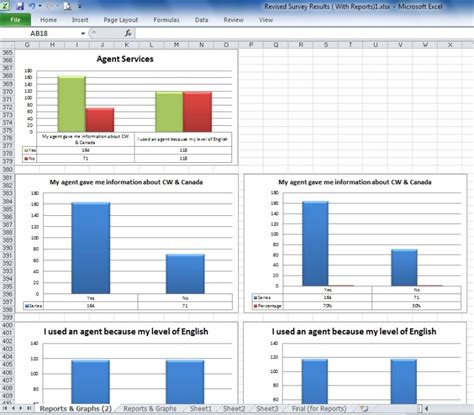The width and height of the screenshot is (474, 415).
Task: Select column X header
Action: coord(450,45)
